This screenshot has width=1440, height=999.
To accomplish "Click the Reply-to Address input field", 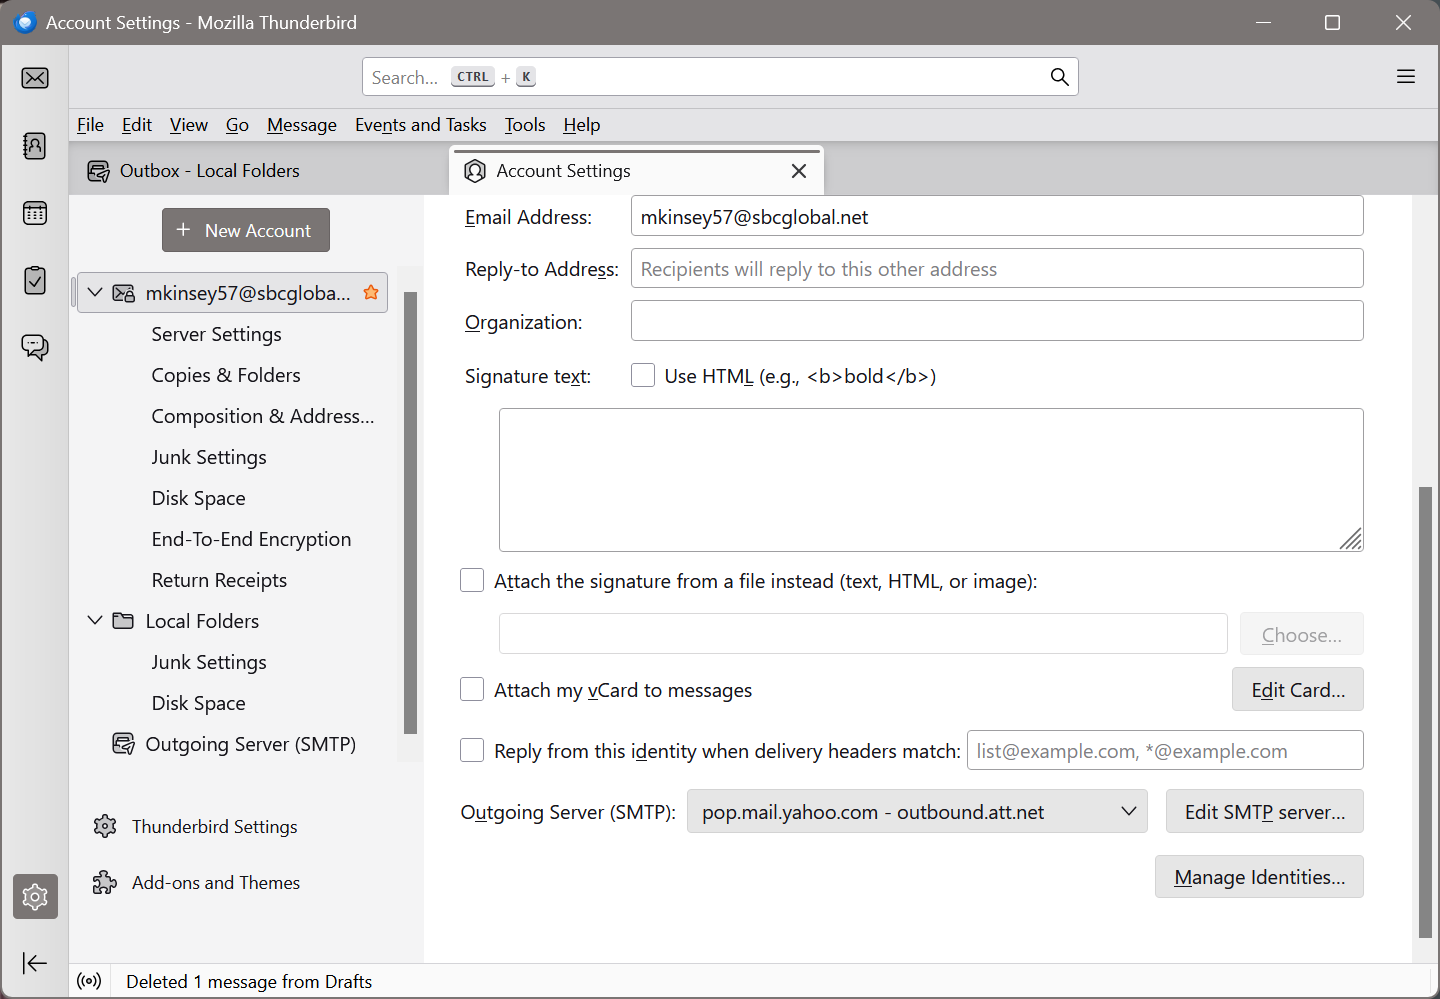I will [996, 269].
